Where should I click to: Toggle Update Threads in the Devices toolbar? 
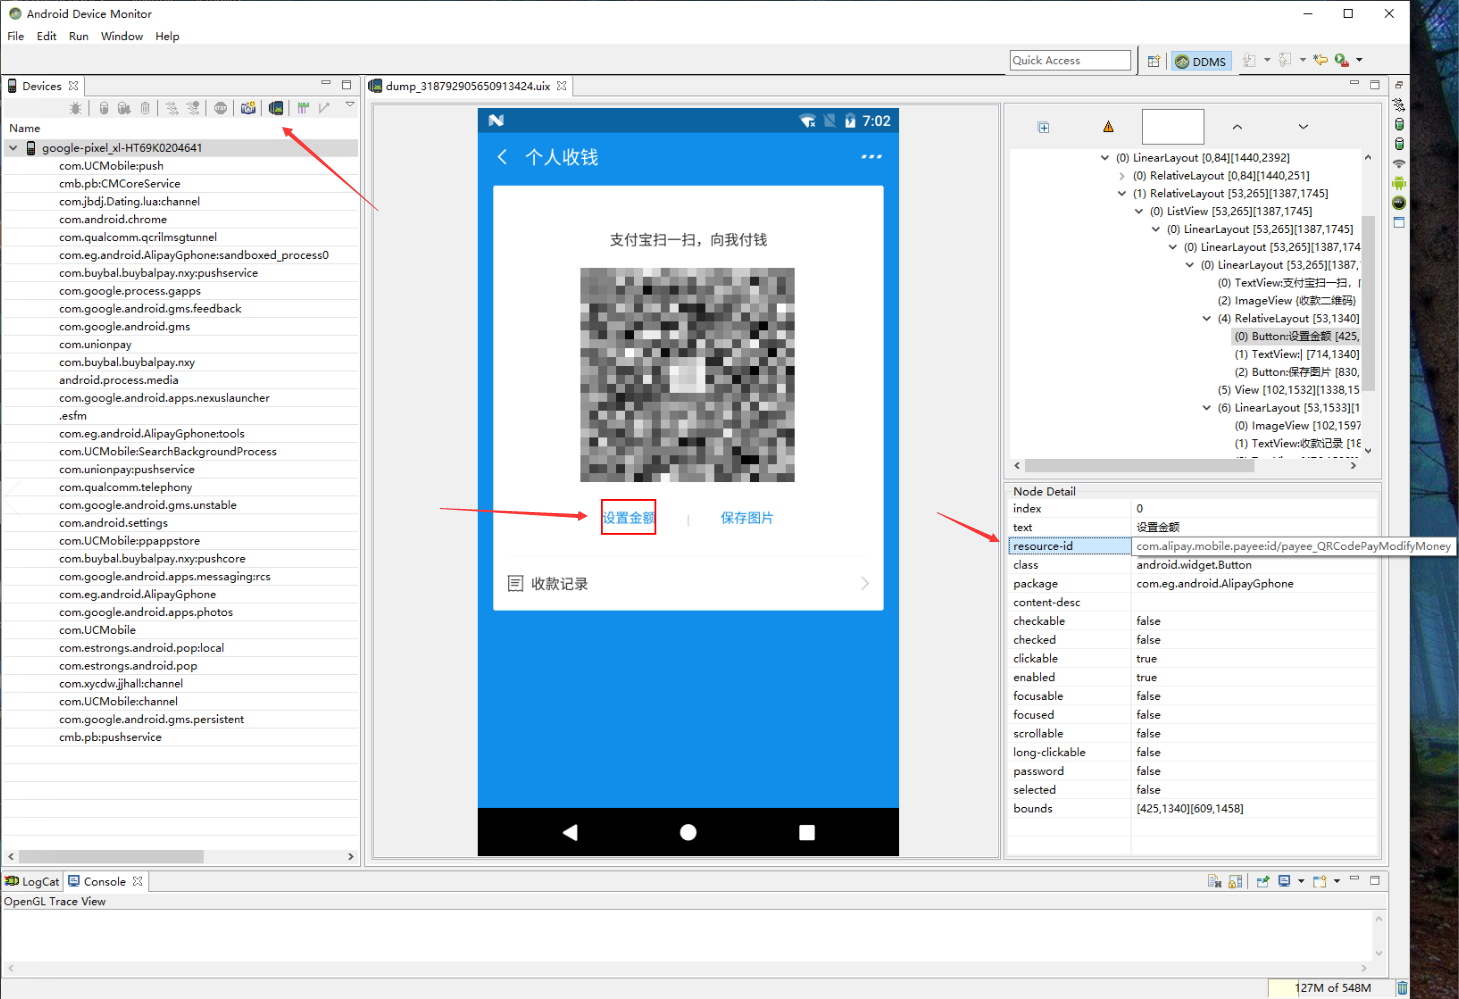pos(172,107)
